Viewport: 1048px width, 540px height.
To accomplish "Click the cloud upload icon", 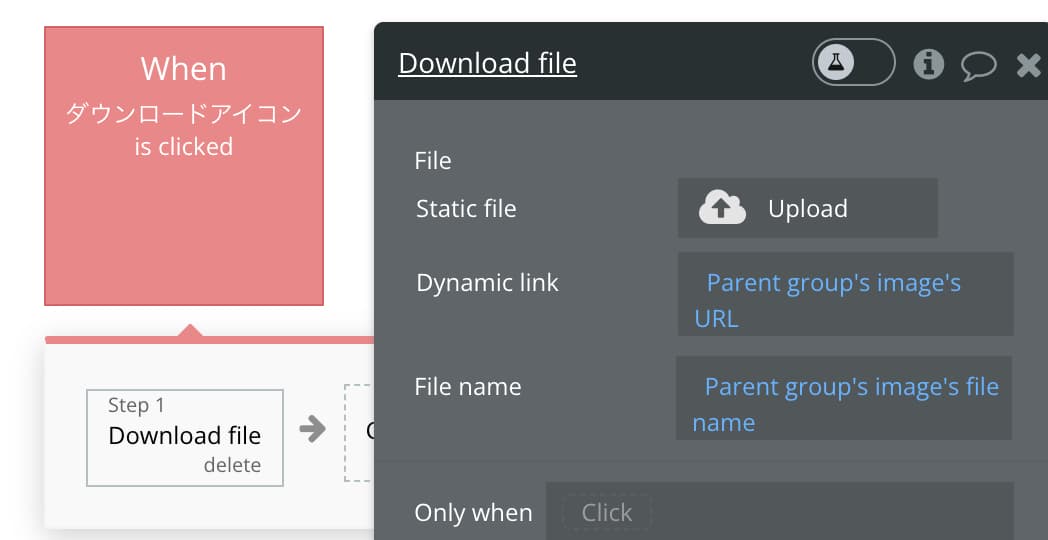I will tap(722, 207).
